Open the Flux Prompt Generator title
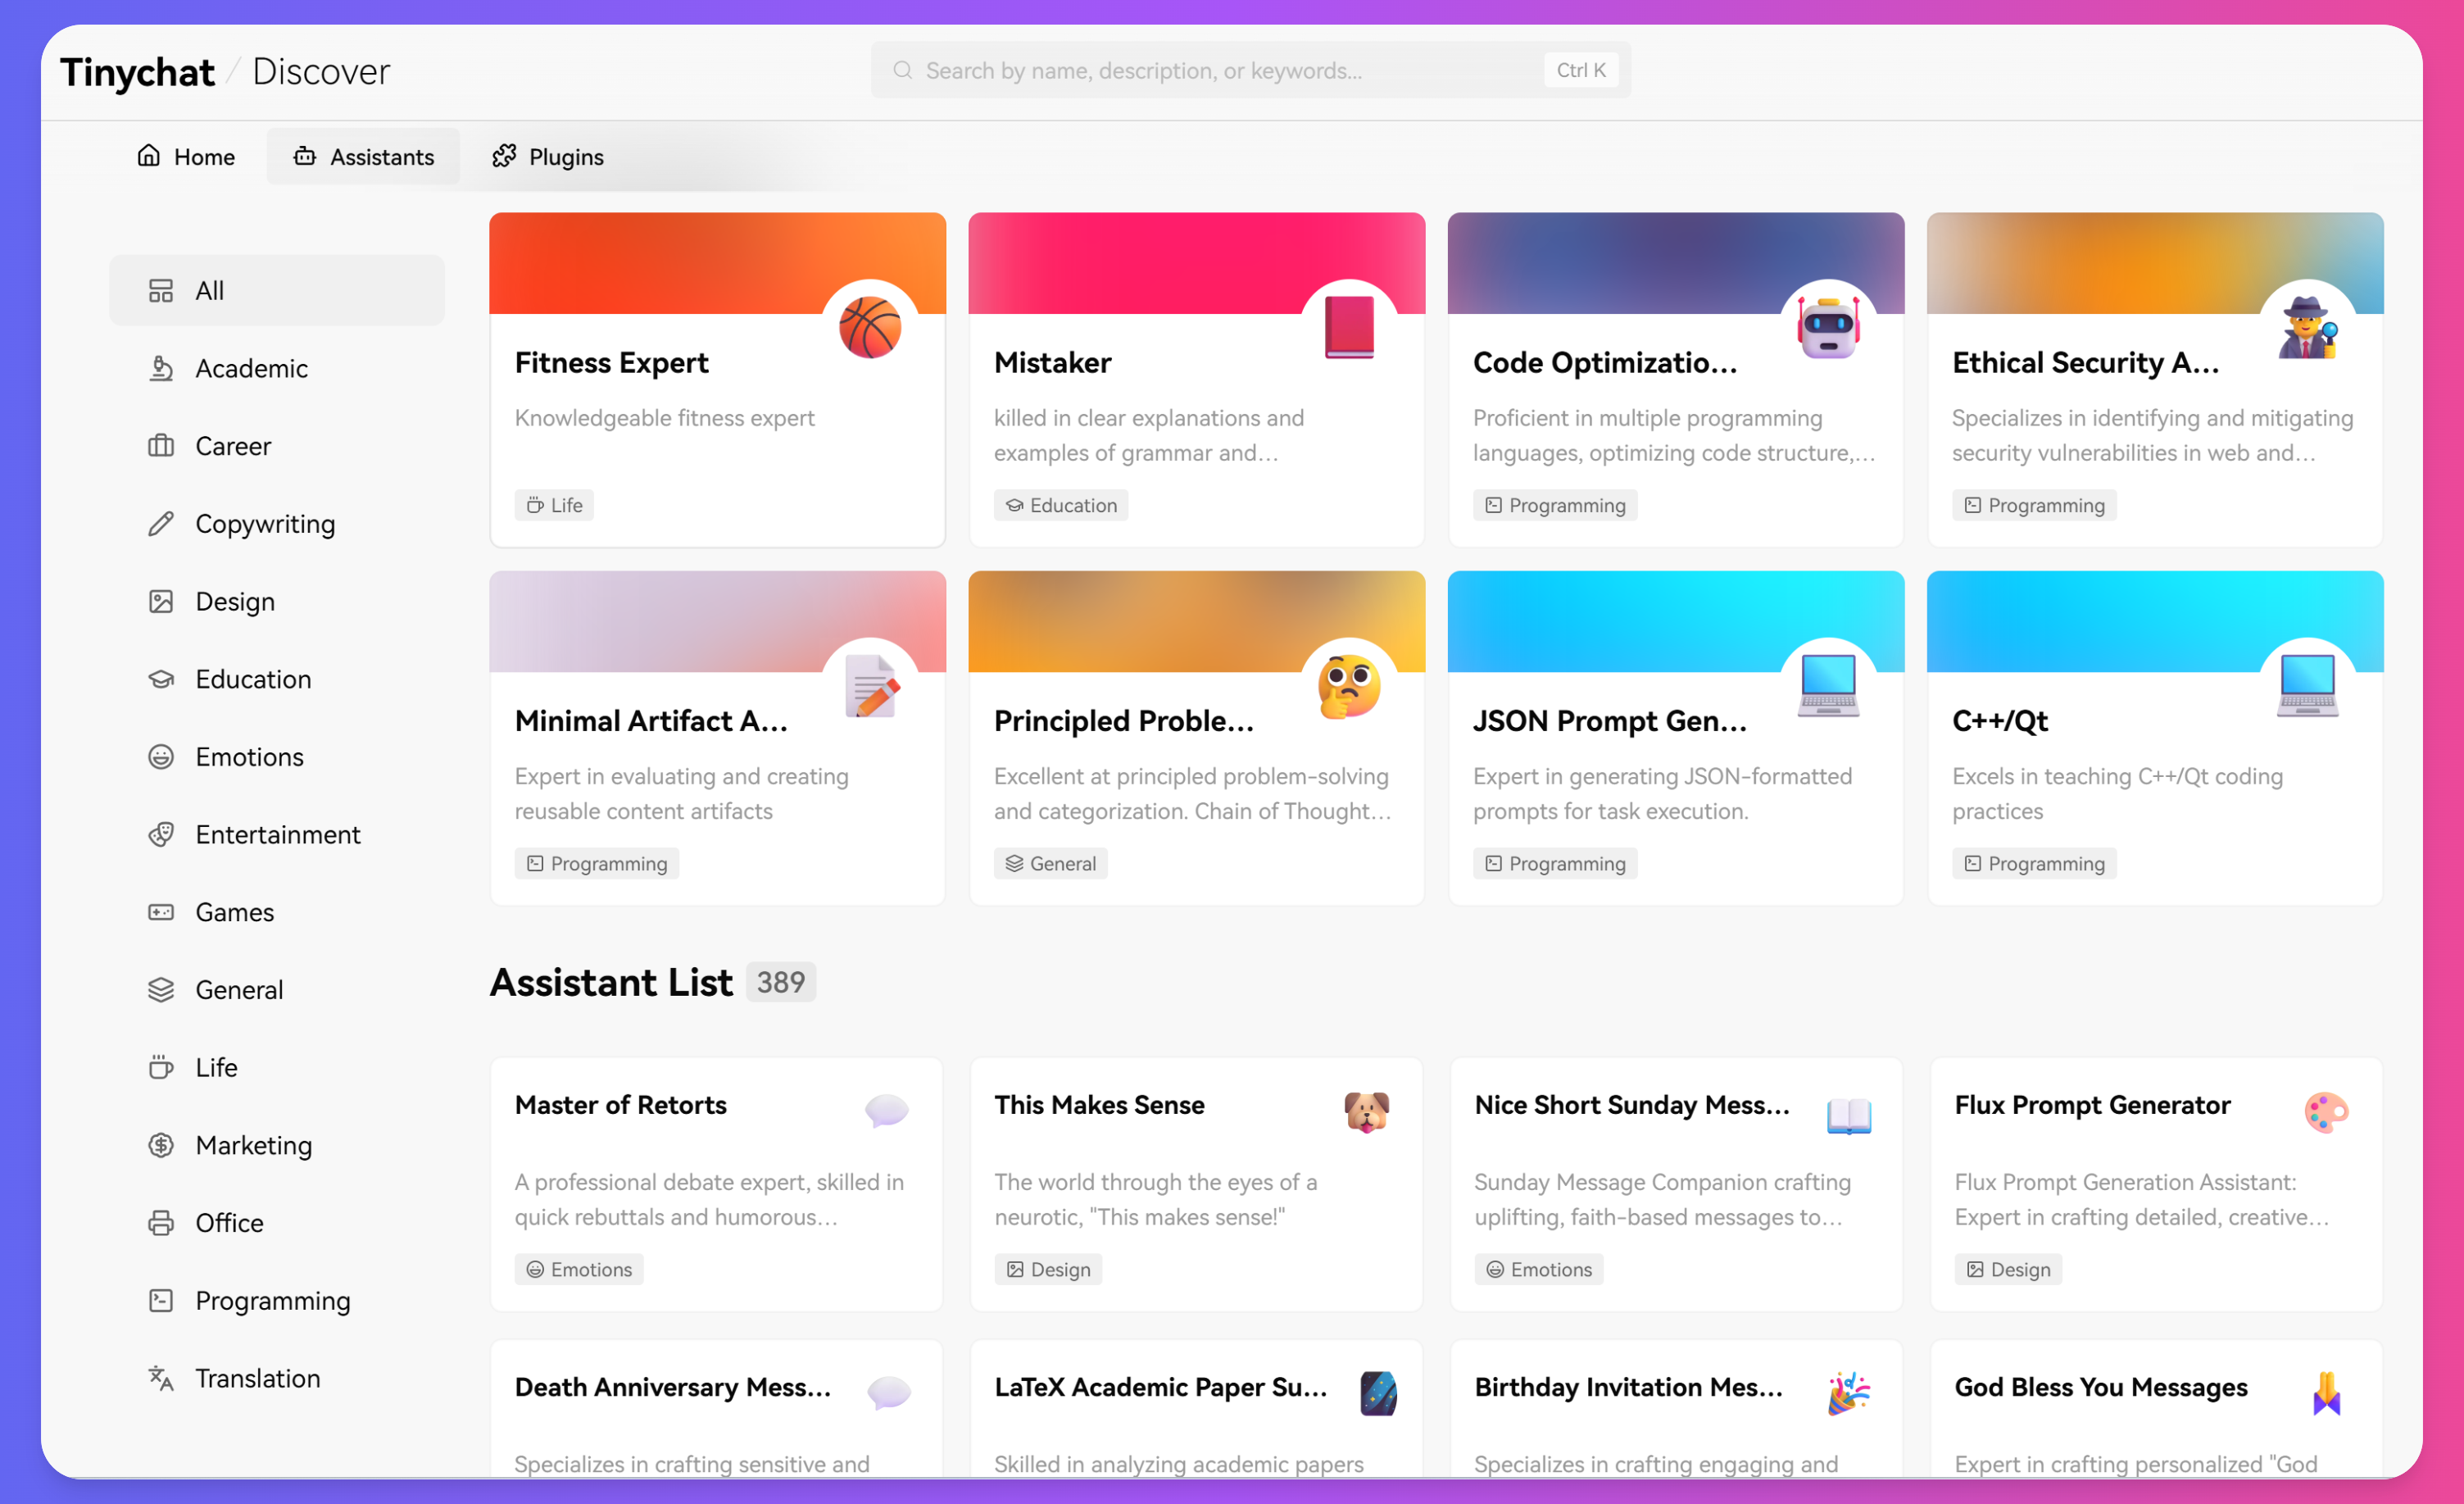This screenshot has width=2464, height=1504. tap(2092, 1105)
